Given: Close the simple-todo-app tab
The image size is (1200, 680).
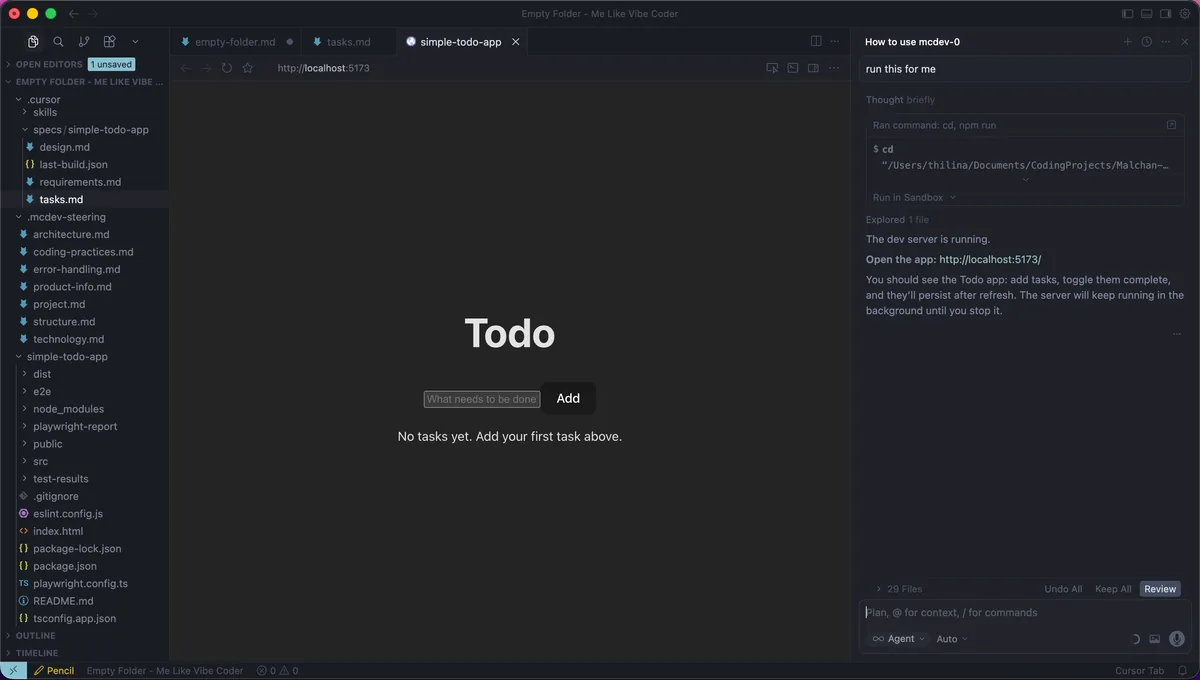Looking at the screenshot, I should (x=516, y=42).
